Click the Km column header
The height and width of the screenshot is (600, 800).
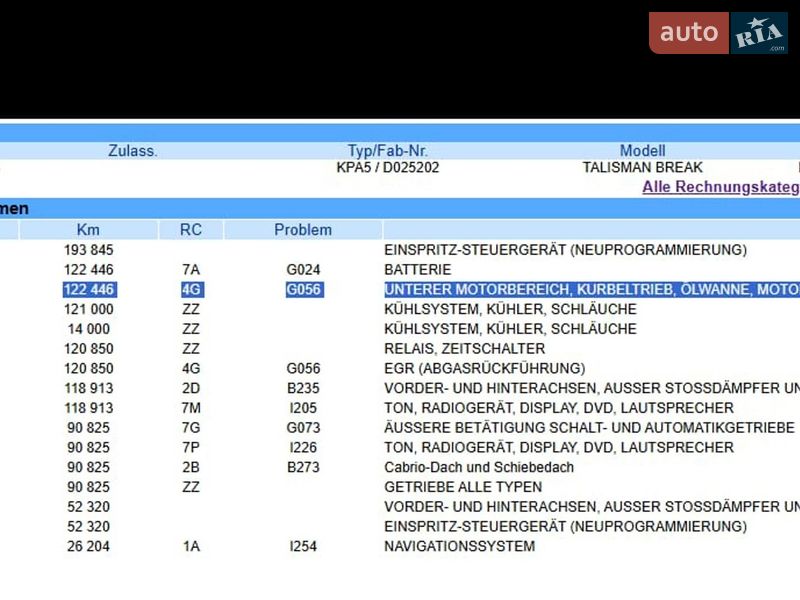pyautogui.click(x=88, y=230)
